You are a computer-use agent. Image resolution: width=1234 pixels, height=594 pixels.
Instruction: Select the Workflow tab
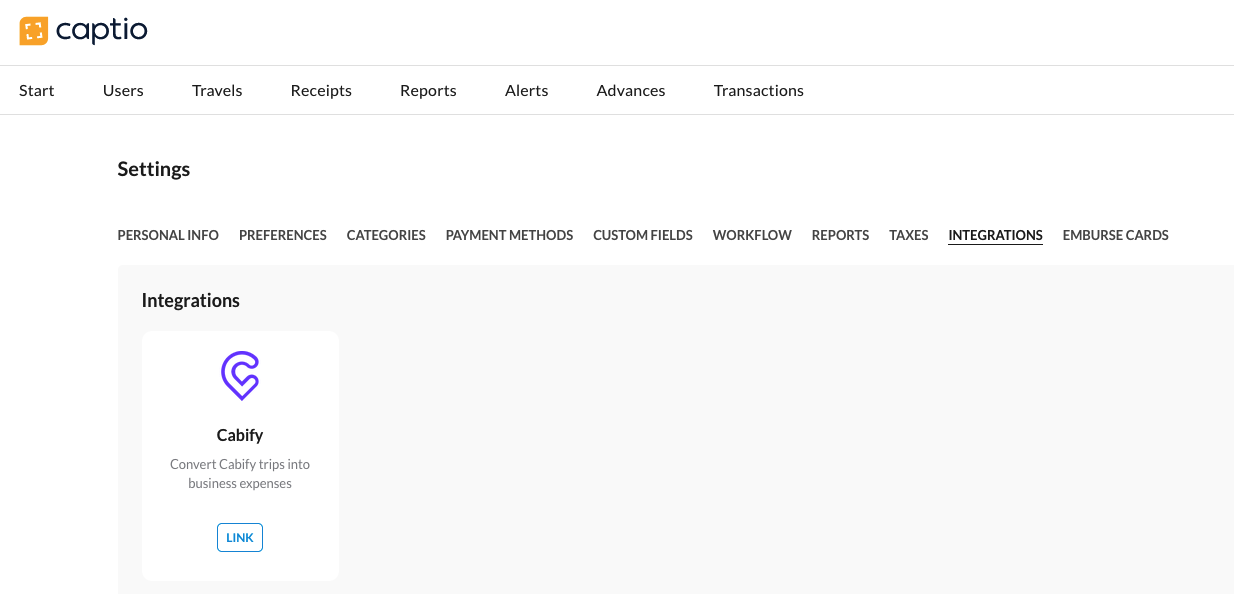[752, 235]
